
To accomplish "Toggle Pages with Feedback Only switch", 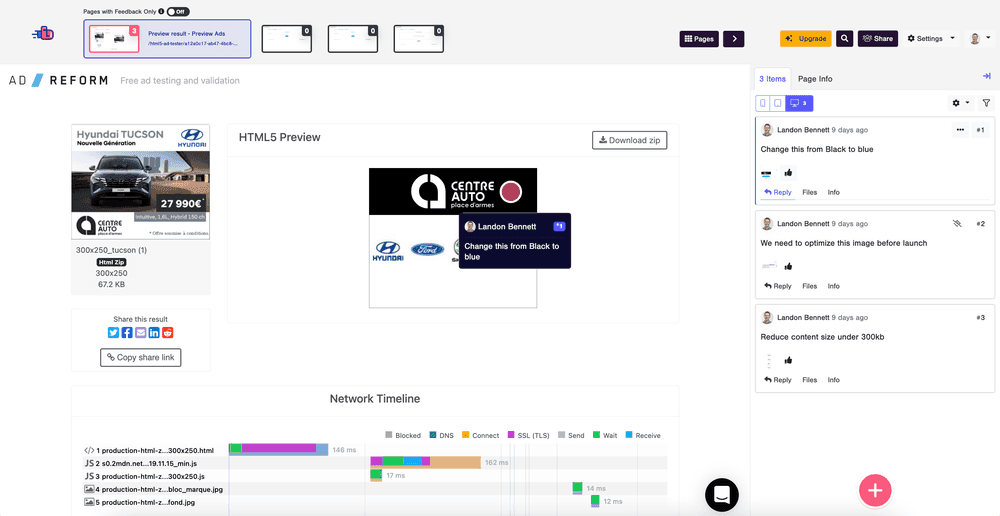I will 178,11.
